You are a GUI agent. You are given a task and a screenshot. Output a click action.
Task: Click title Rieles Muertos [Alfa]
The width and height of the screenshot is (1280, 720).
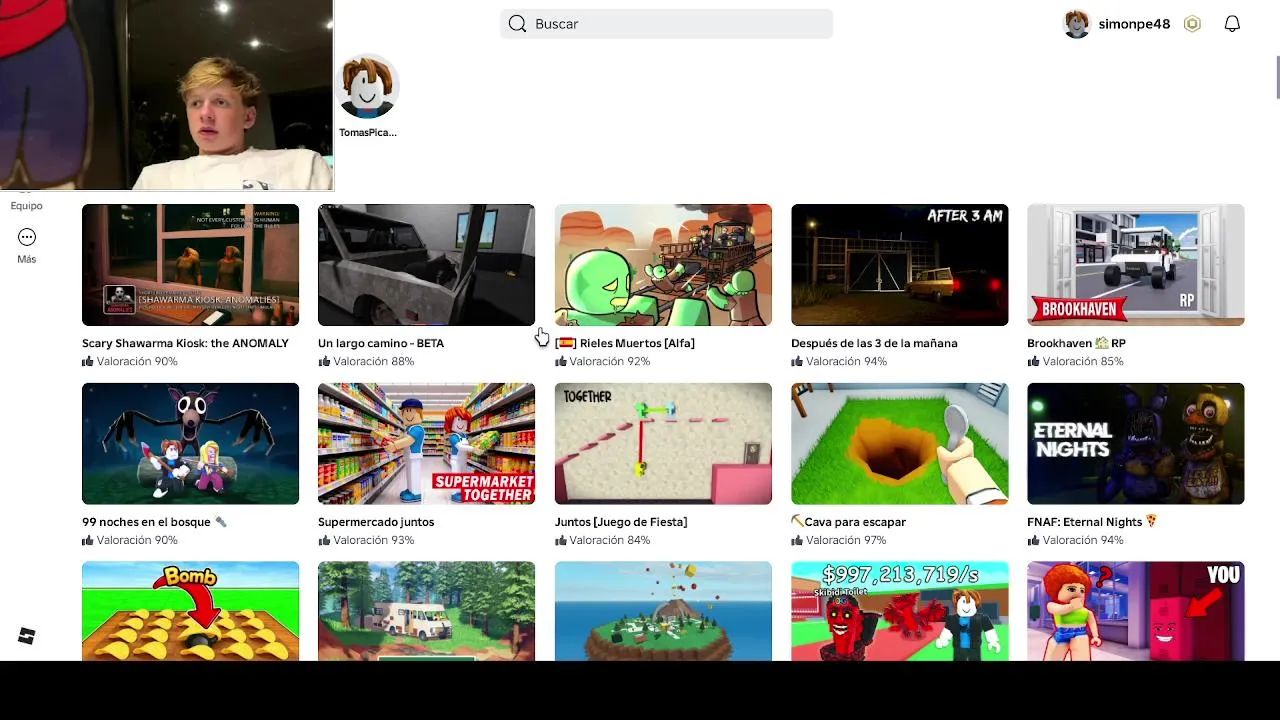(625, 343)
